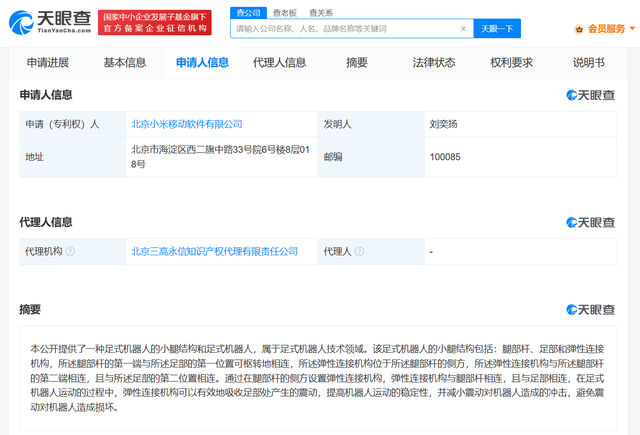
Task: Click the 代理人信息 section heading
Action: tap(46, 222)
